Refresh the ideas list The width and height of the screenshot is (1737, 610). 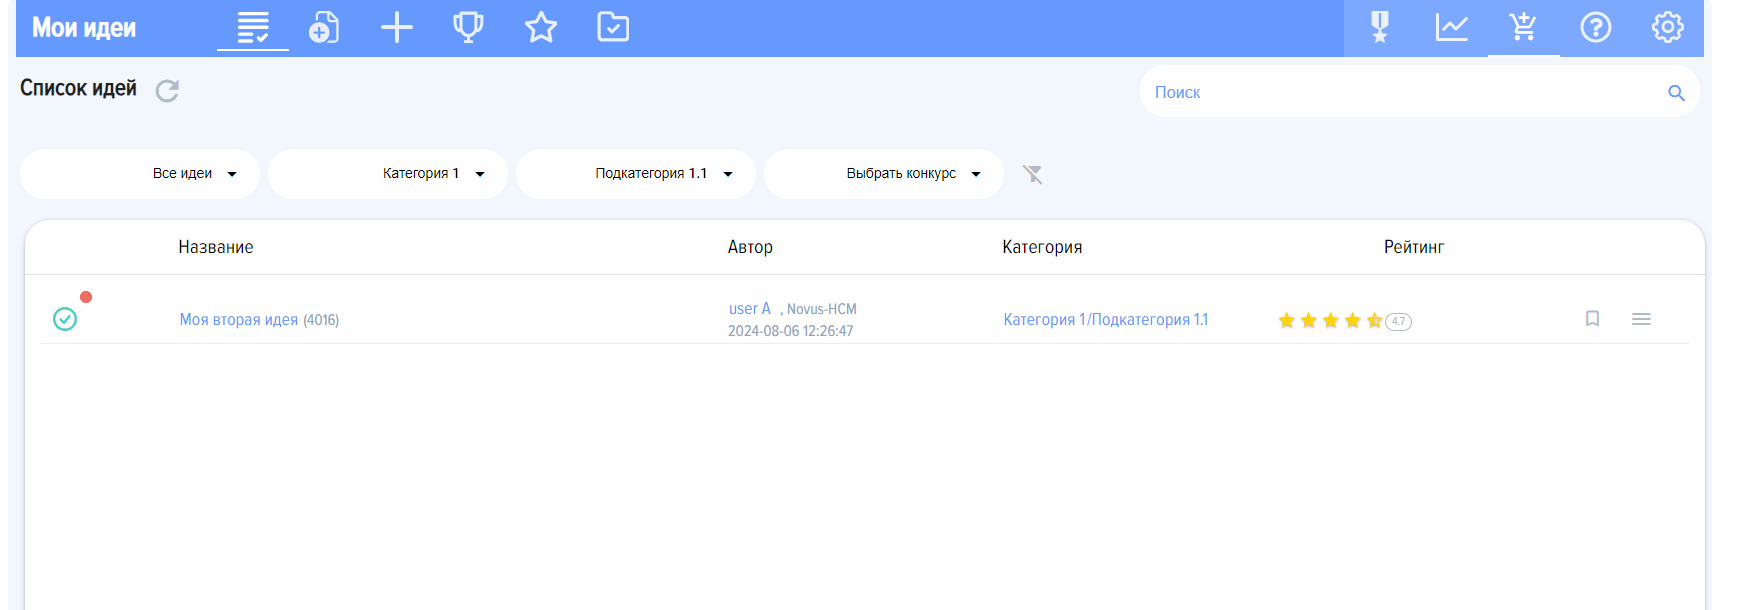click(x=167, y=91)
